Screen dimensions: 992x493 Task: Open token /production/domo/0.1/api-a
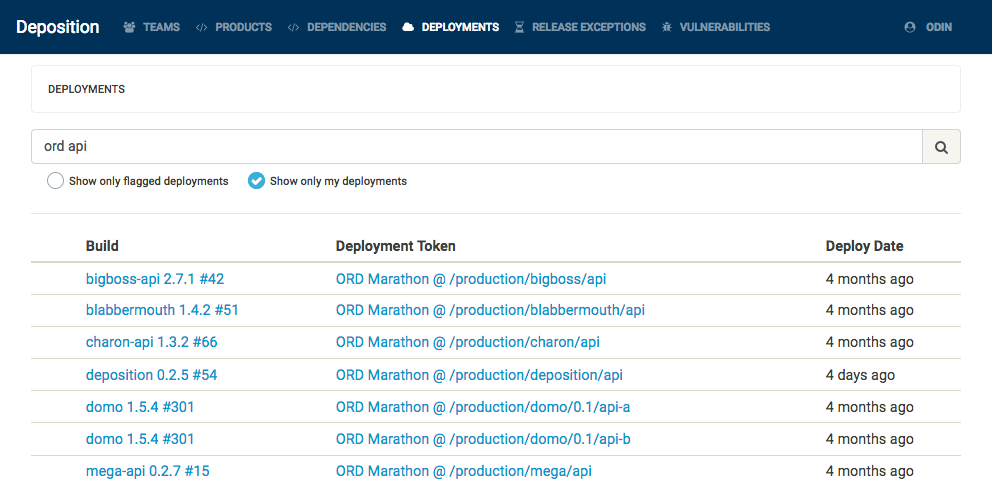point(483,407)
